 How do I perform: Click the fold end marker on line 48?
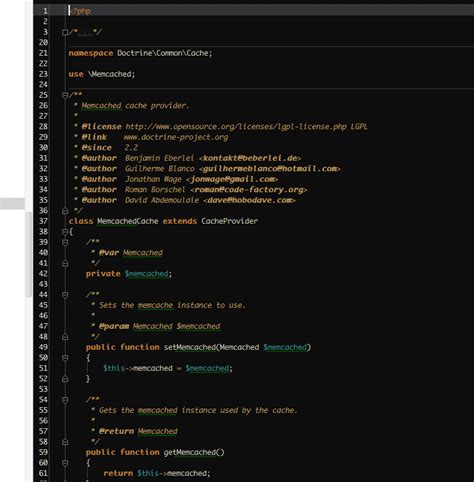click(65, 337)
